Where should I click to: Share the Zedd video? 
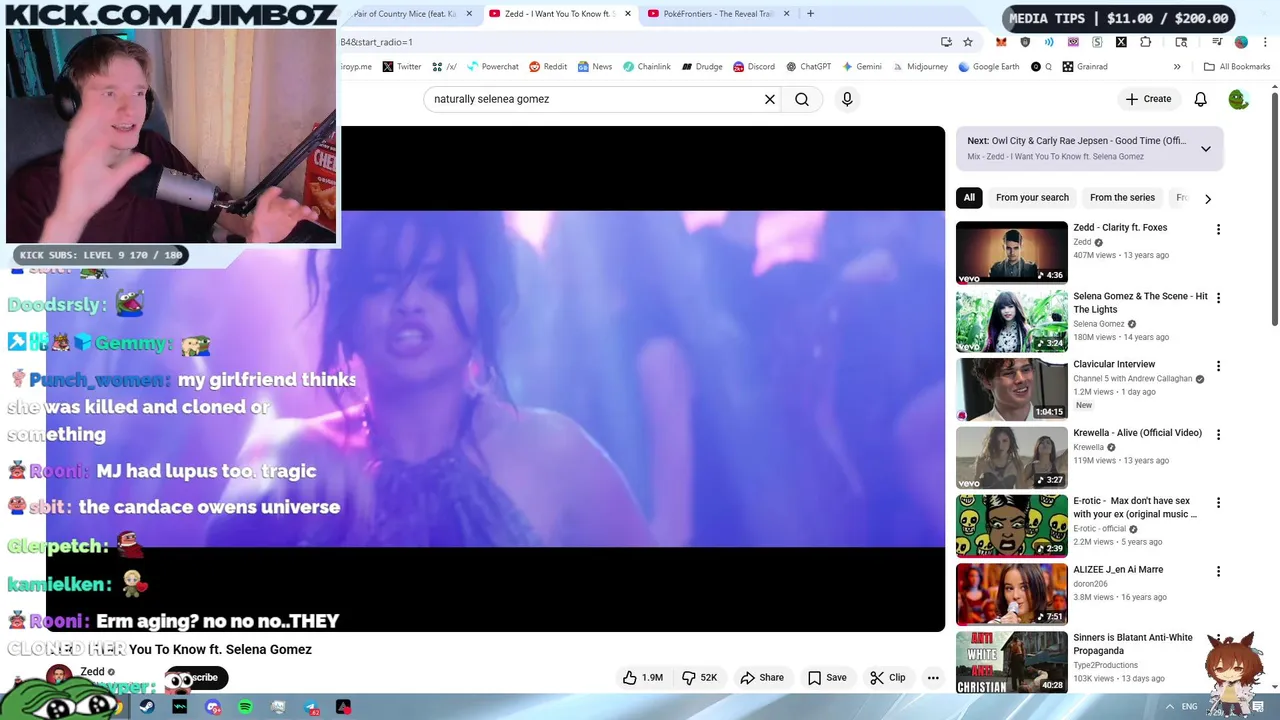pos(762,677)
